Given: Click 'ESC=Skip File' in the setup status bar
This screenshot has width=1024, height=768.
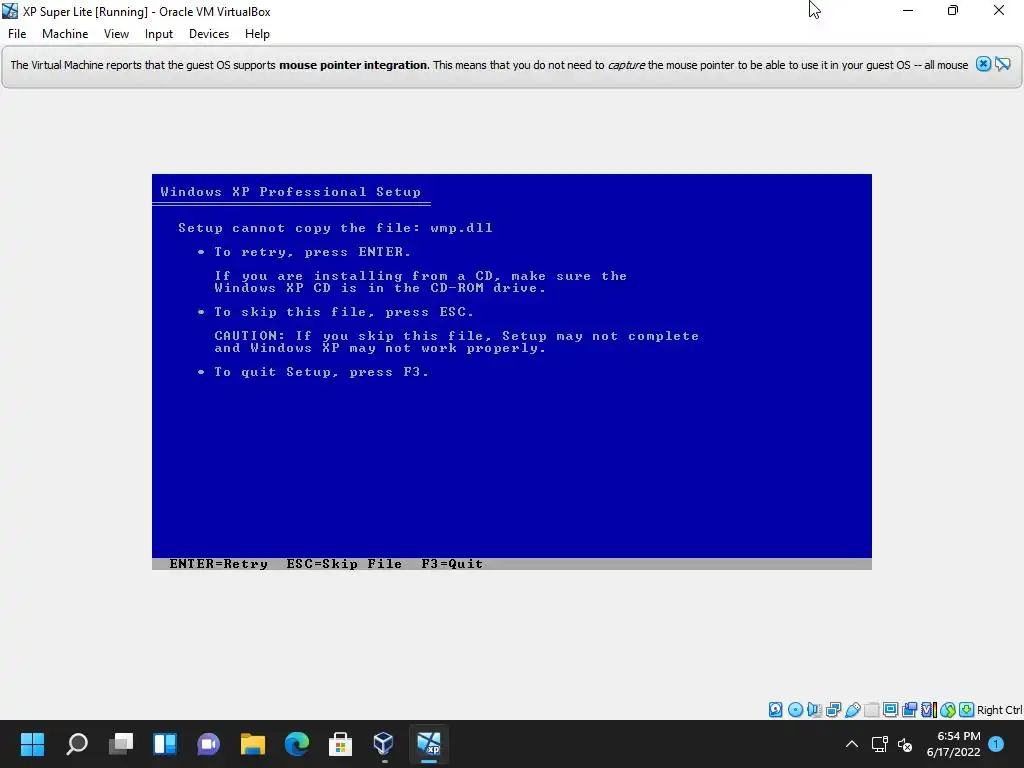Looking at the screenshot, I should click(344, 564).
